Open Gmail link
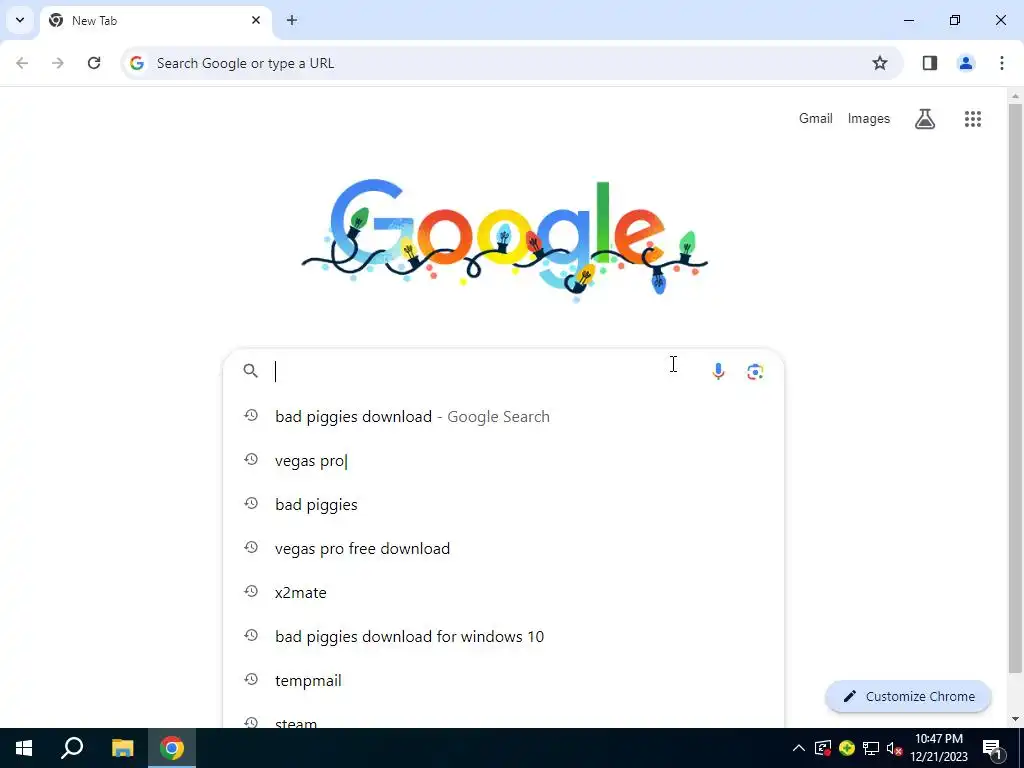Image resolution: width=1024 pixels, height=768 pixels. (816, 118)
